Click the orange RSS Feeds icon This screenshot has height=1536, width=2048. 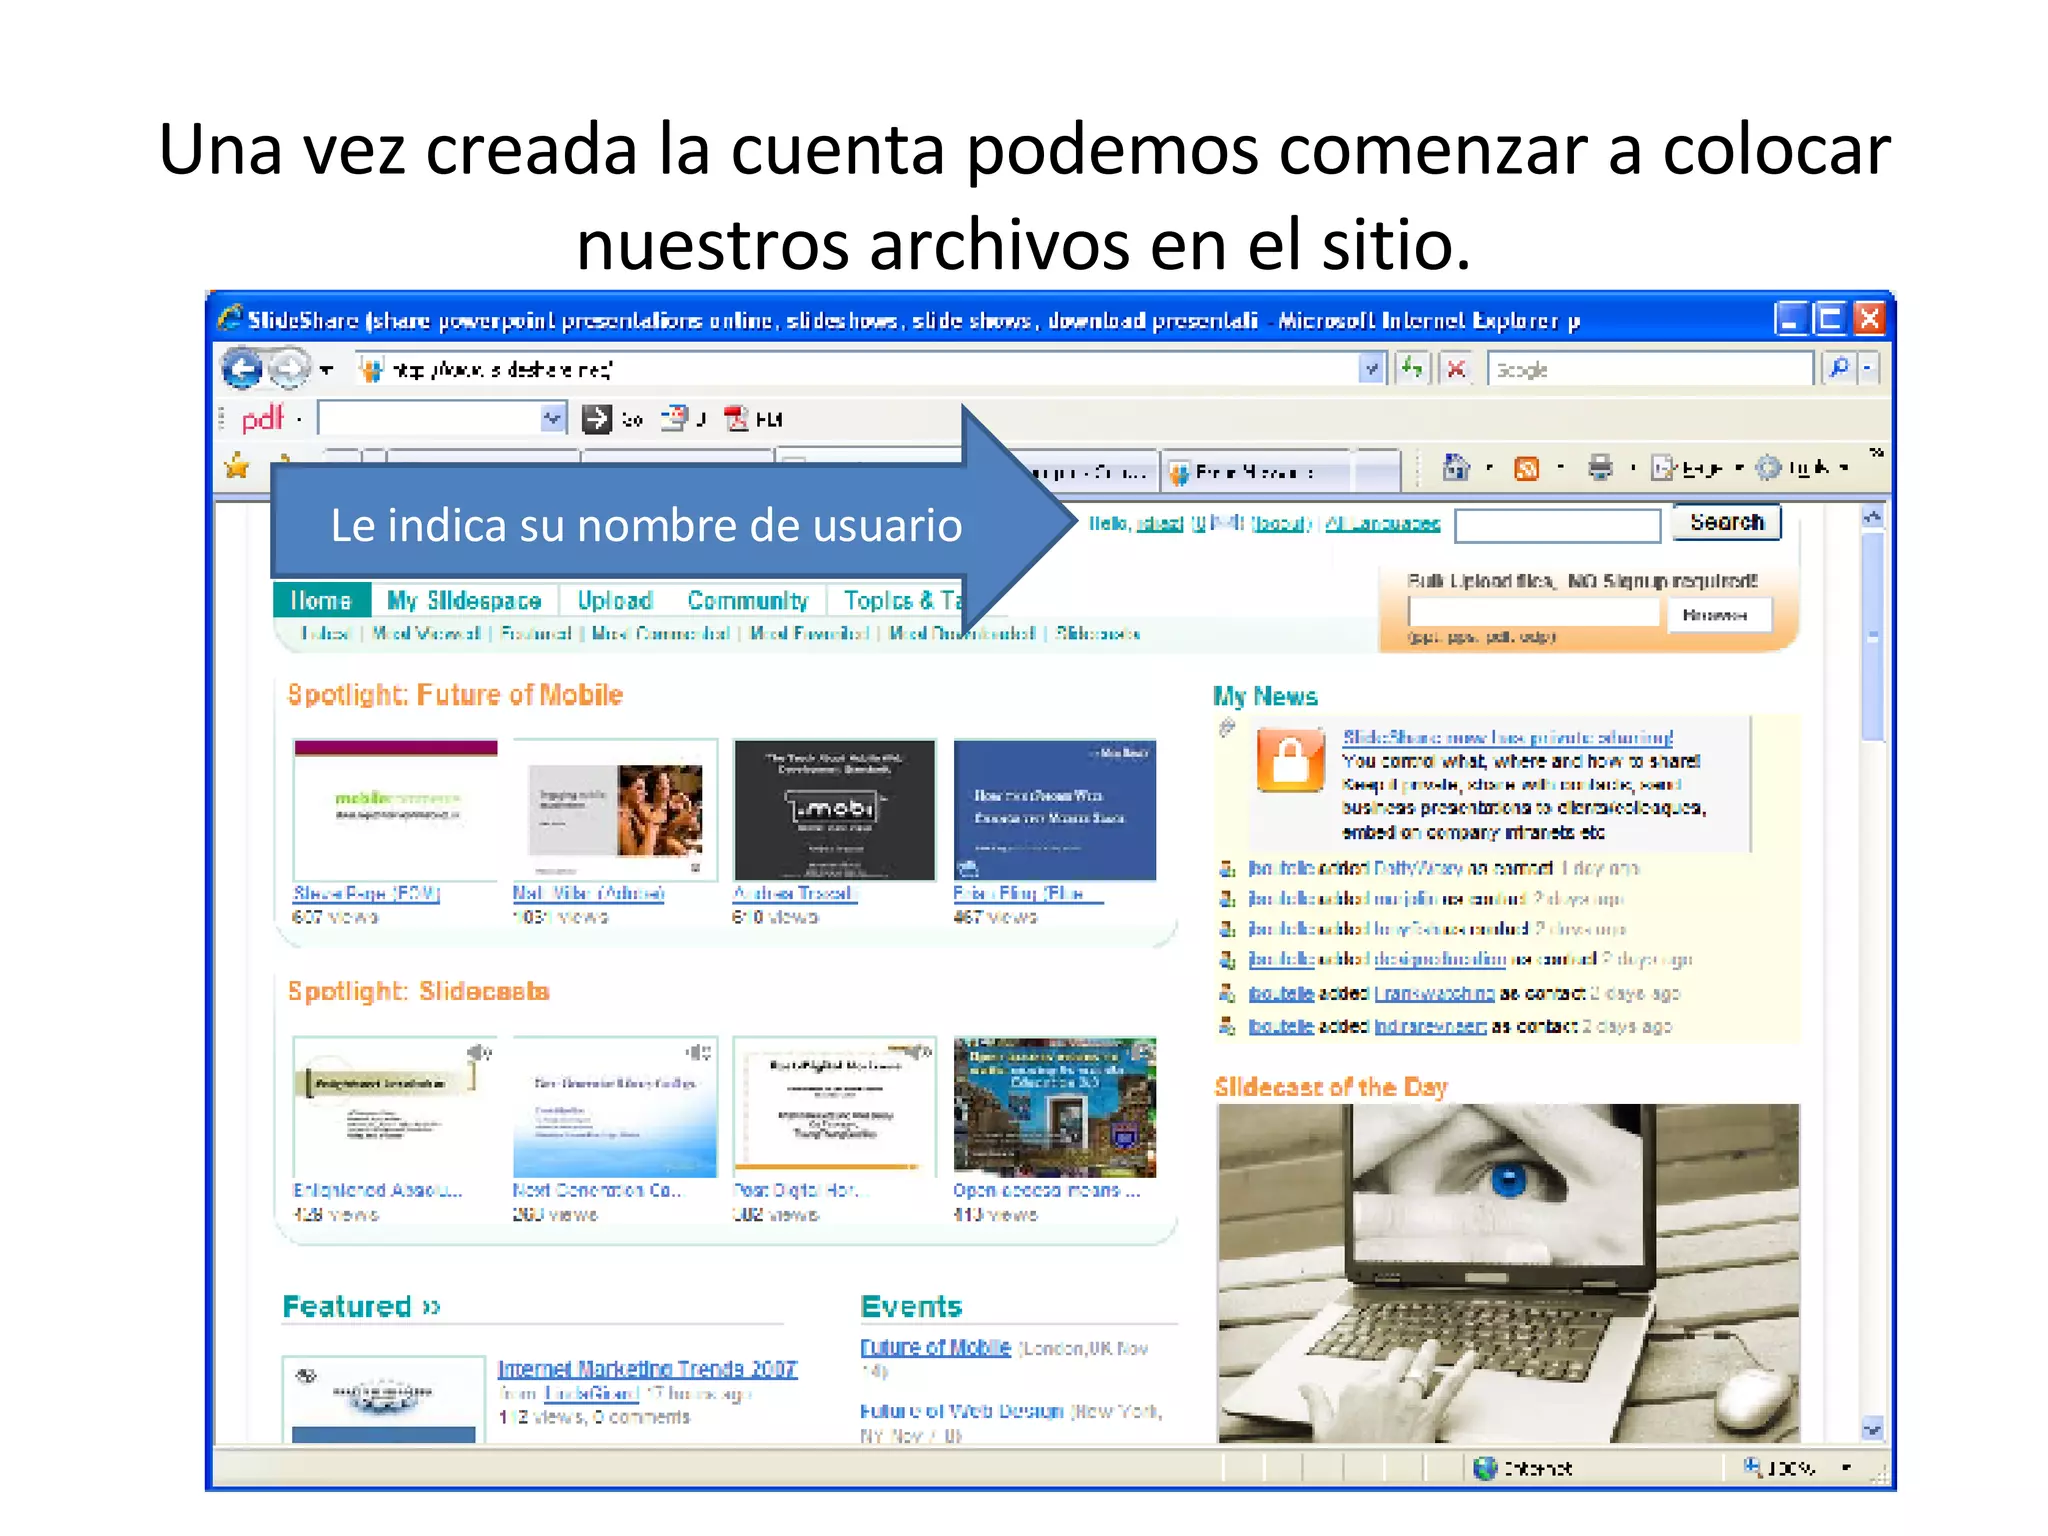[x=1526, y=468]
